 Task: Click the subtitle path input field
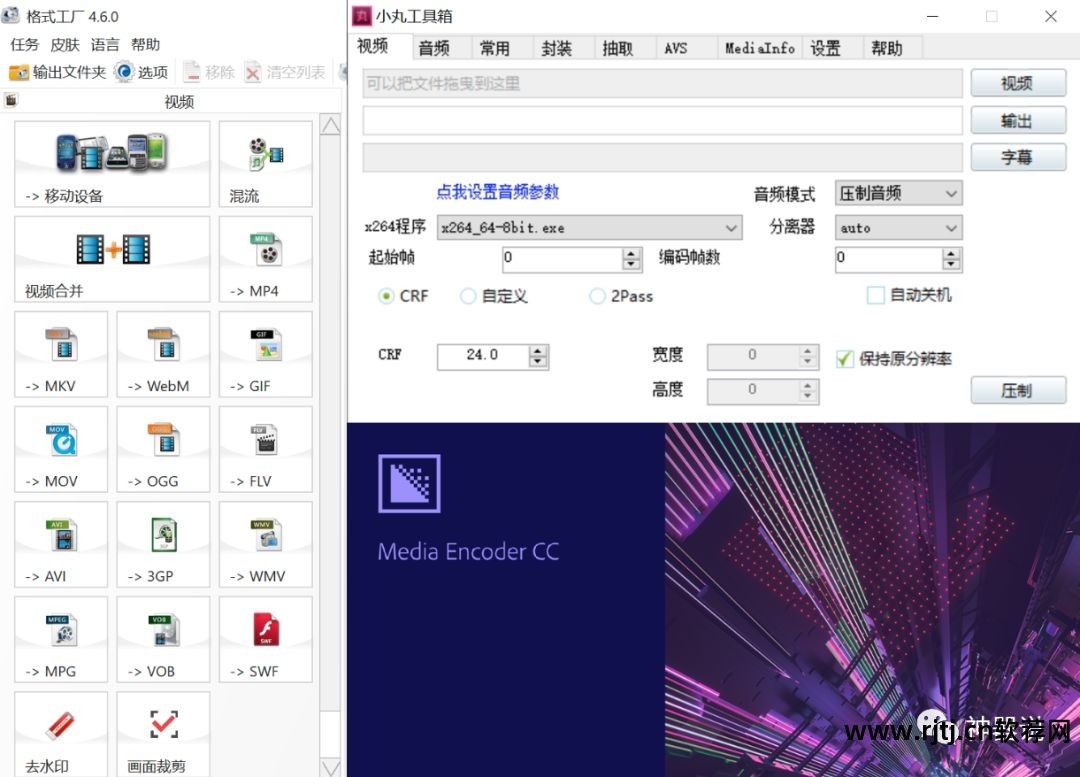point(663,157)
